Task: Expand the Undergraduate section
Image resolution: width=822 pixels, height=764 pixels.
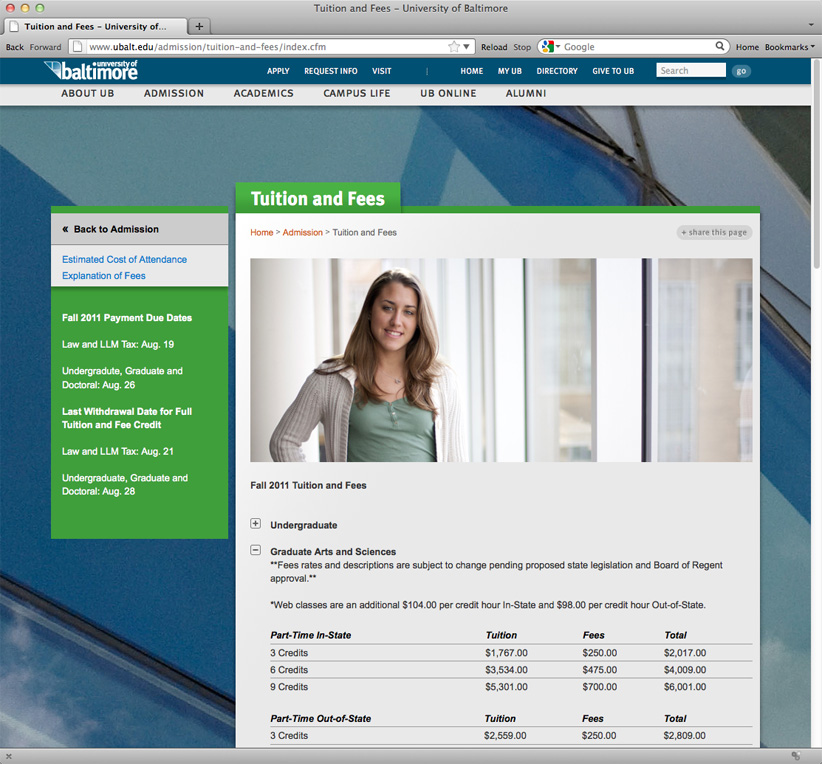Action: pyautogui.click(x=255, y=523)
